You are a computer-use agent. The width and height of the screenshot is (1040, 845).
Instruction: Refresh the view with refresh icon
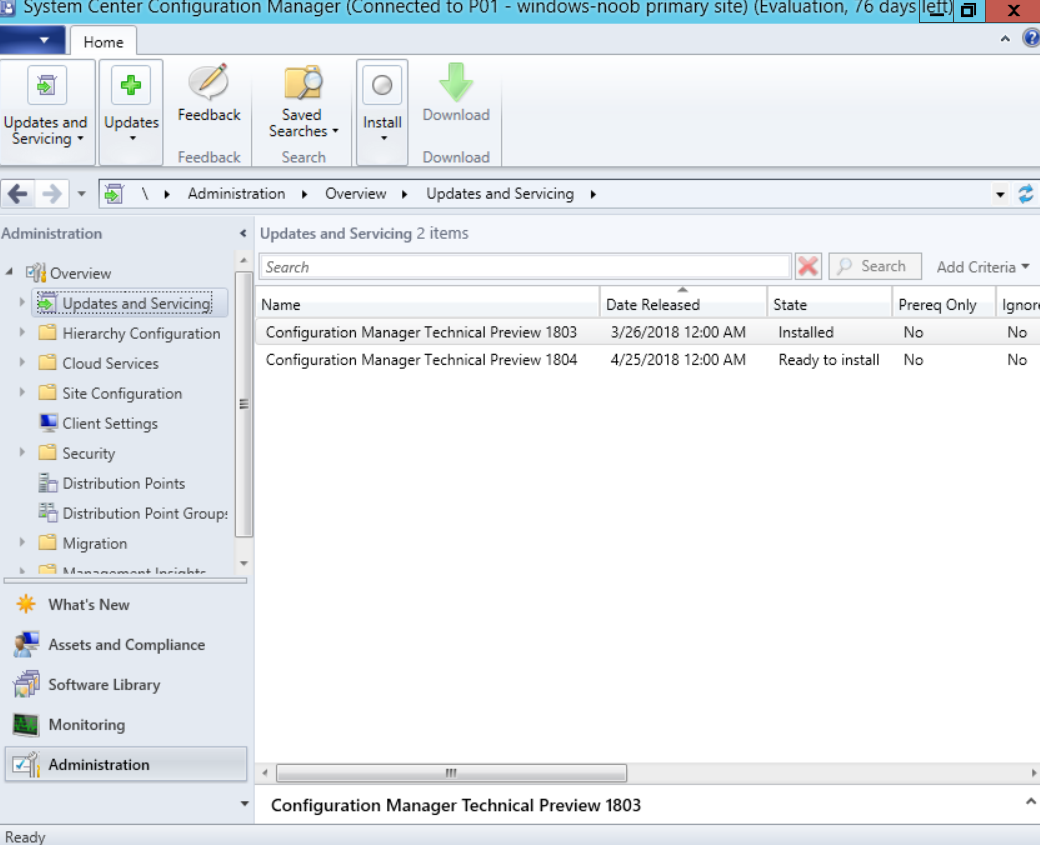point(1025,194)
